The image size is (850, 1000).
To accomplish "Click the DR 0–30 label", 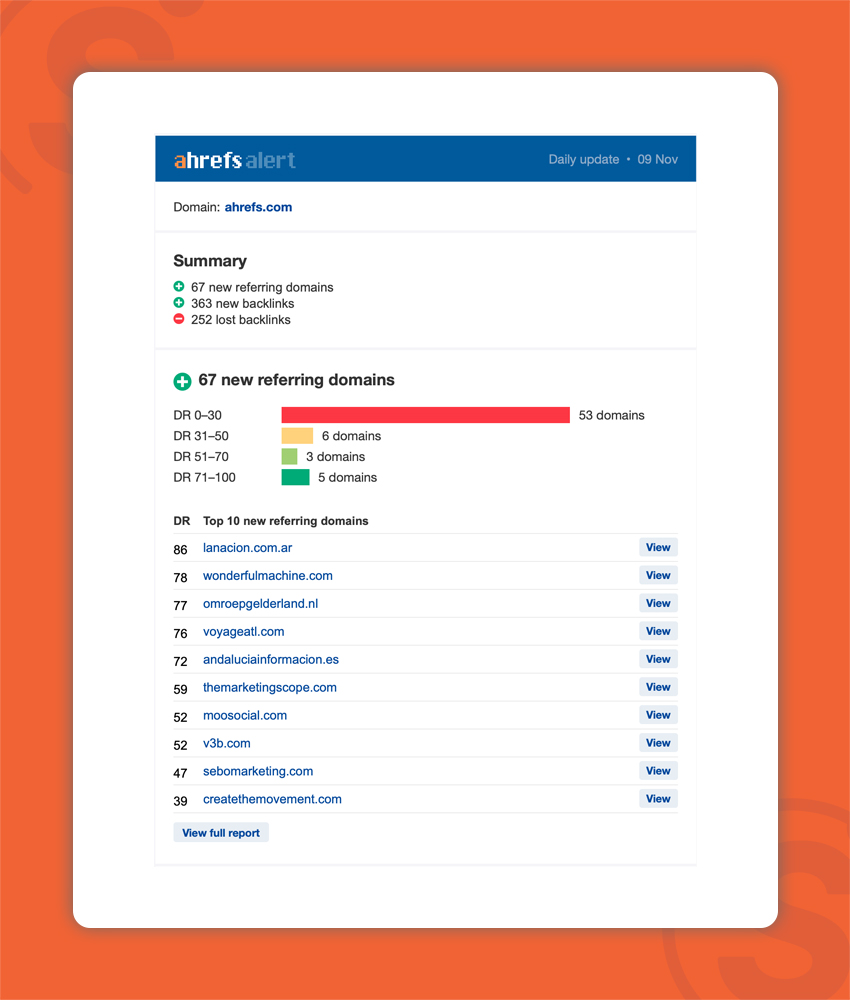I will pos(198,415).
